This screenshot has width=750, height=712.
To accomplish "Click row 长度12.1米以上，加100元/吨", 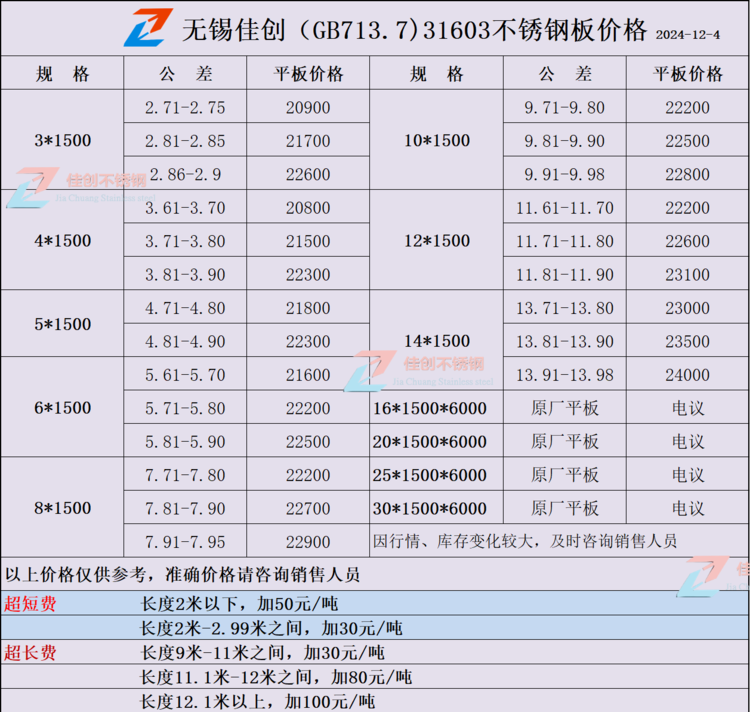I will pos(375,701).
